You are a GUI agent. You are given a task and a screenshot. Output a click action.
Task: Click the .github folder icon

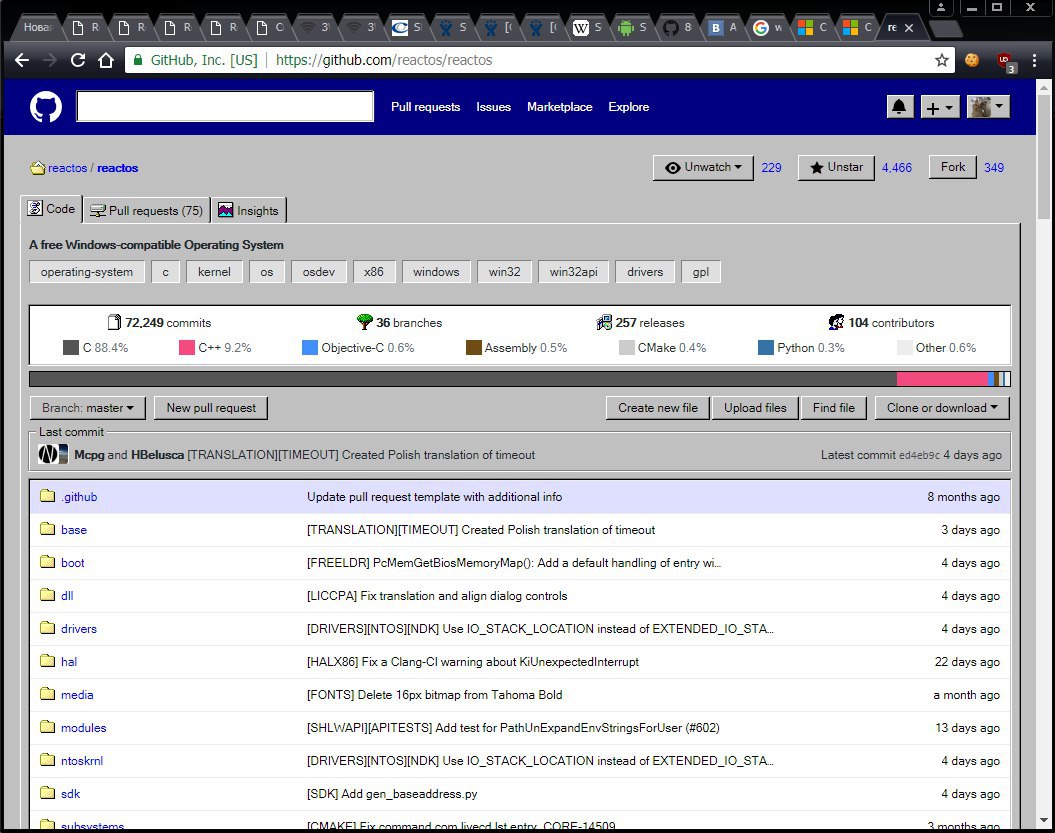[x=47, y=496]
